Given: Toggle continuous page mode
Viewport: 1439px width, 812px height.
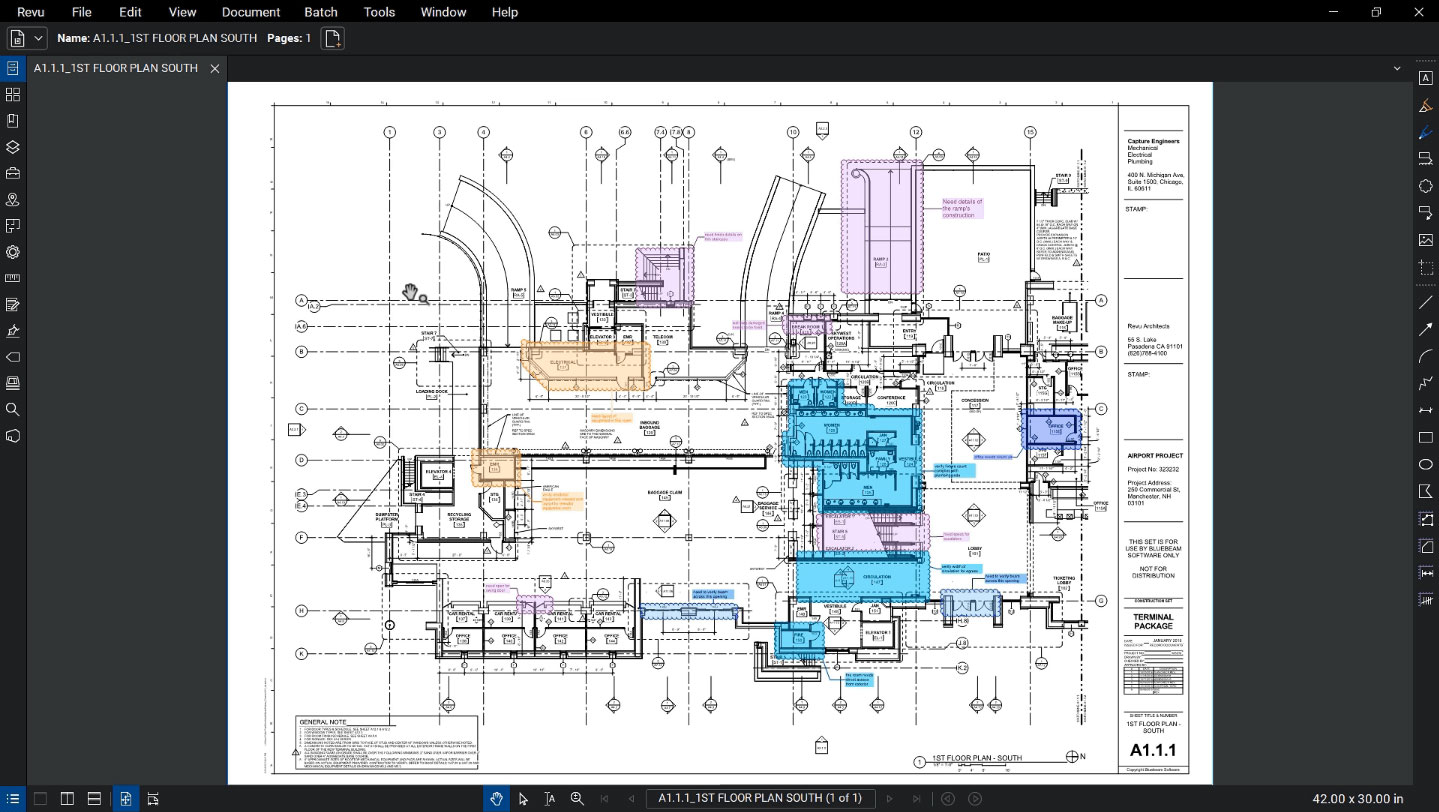Looking at the screenshot, I should [153, 799].
